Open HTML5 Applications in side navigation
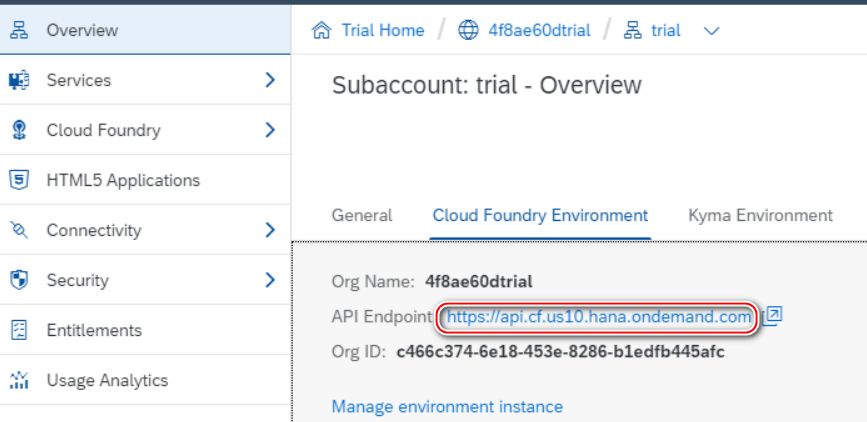867x422 pixels. point(145,180)
